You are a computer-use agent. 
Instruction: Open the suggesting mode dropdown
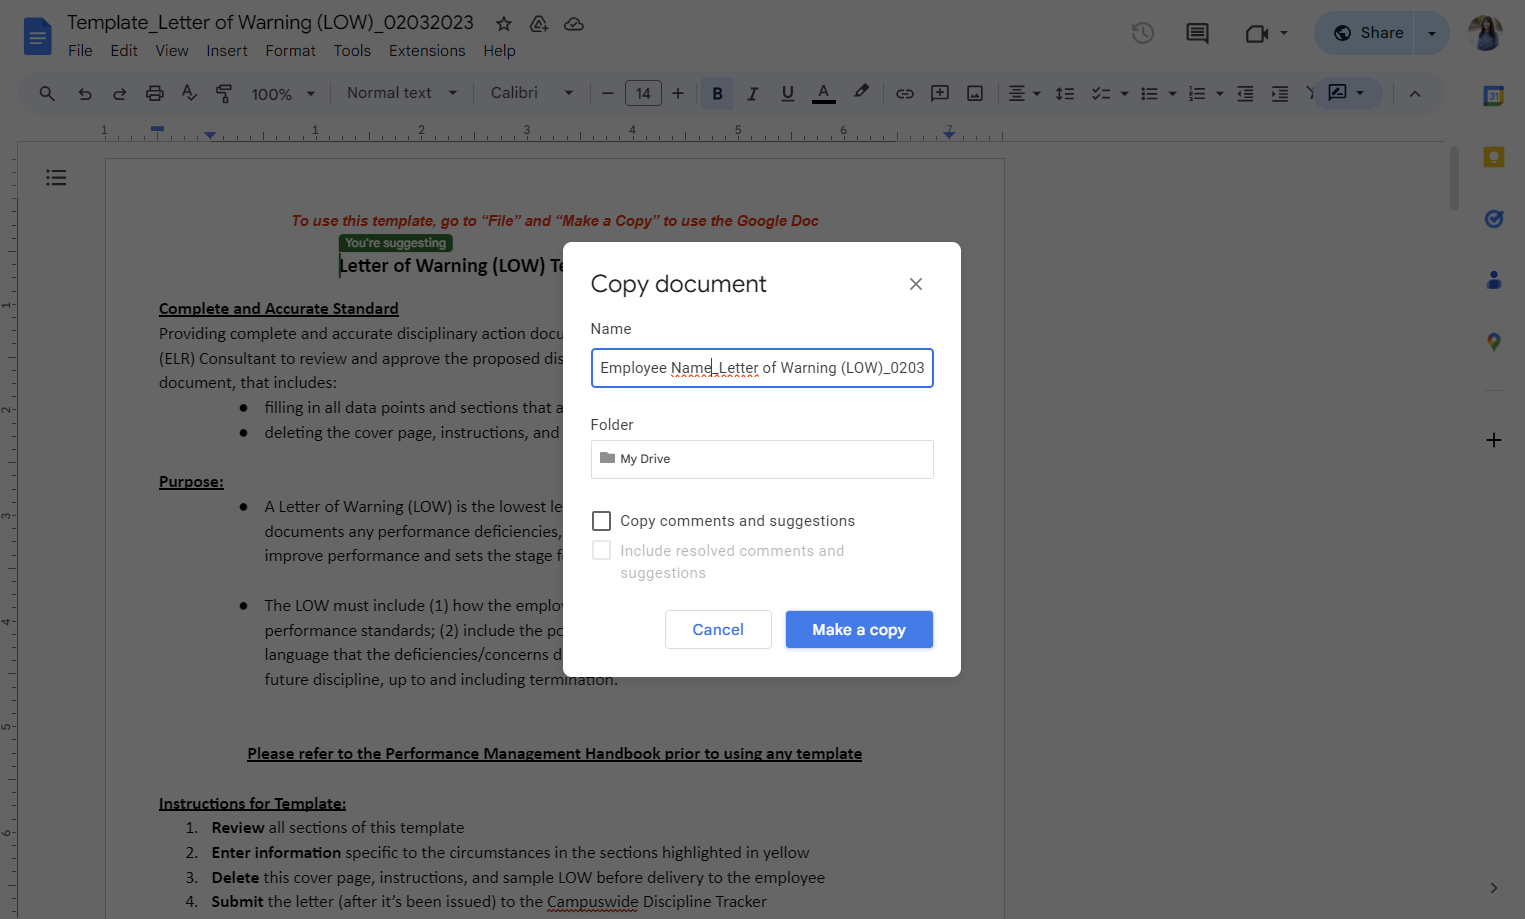(x=1347, y=93)
